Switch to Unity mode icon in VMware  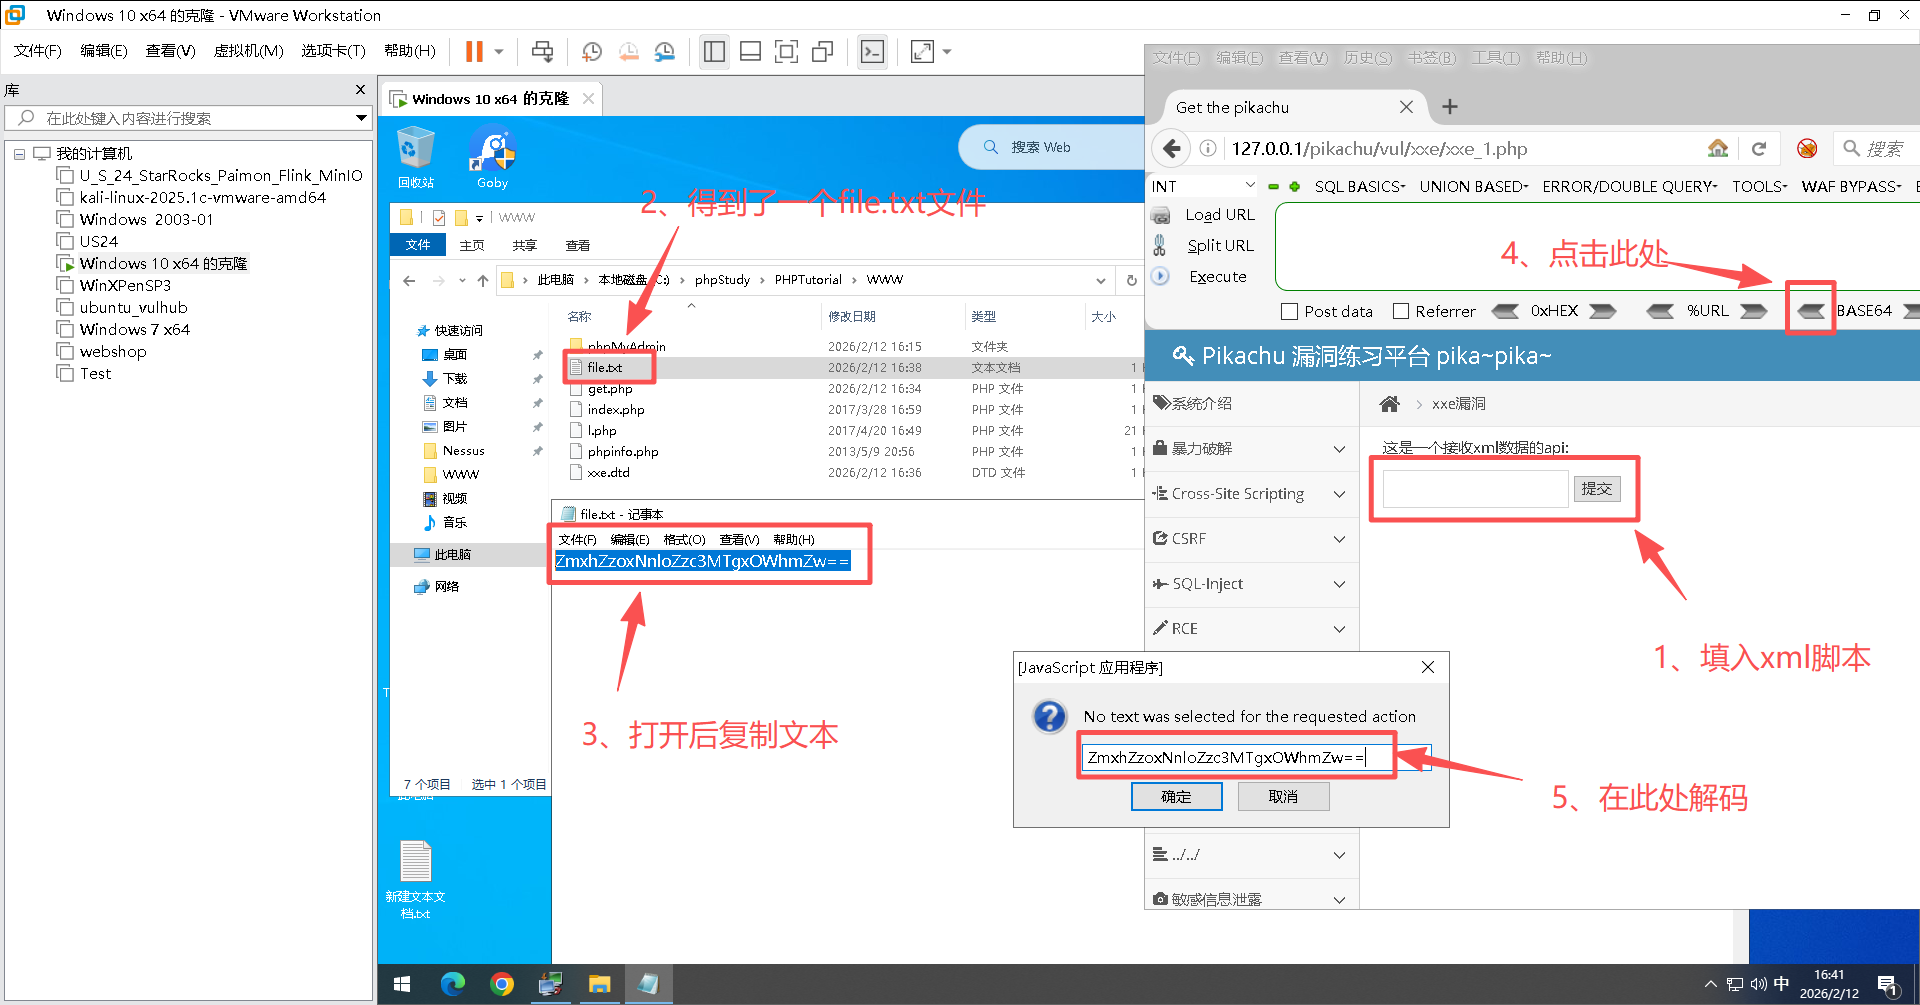click(822, 51)
